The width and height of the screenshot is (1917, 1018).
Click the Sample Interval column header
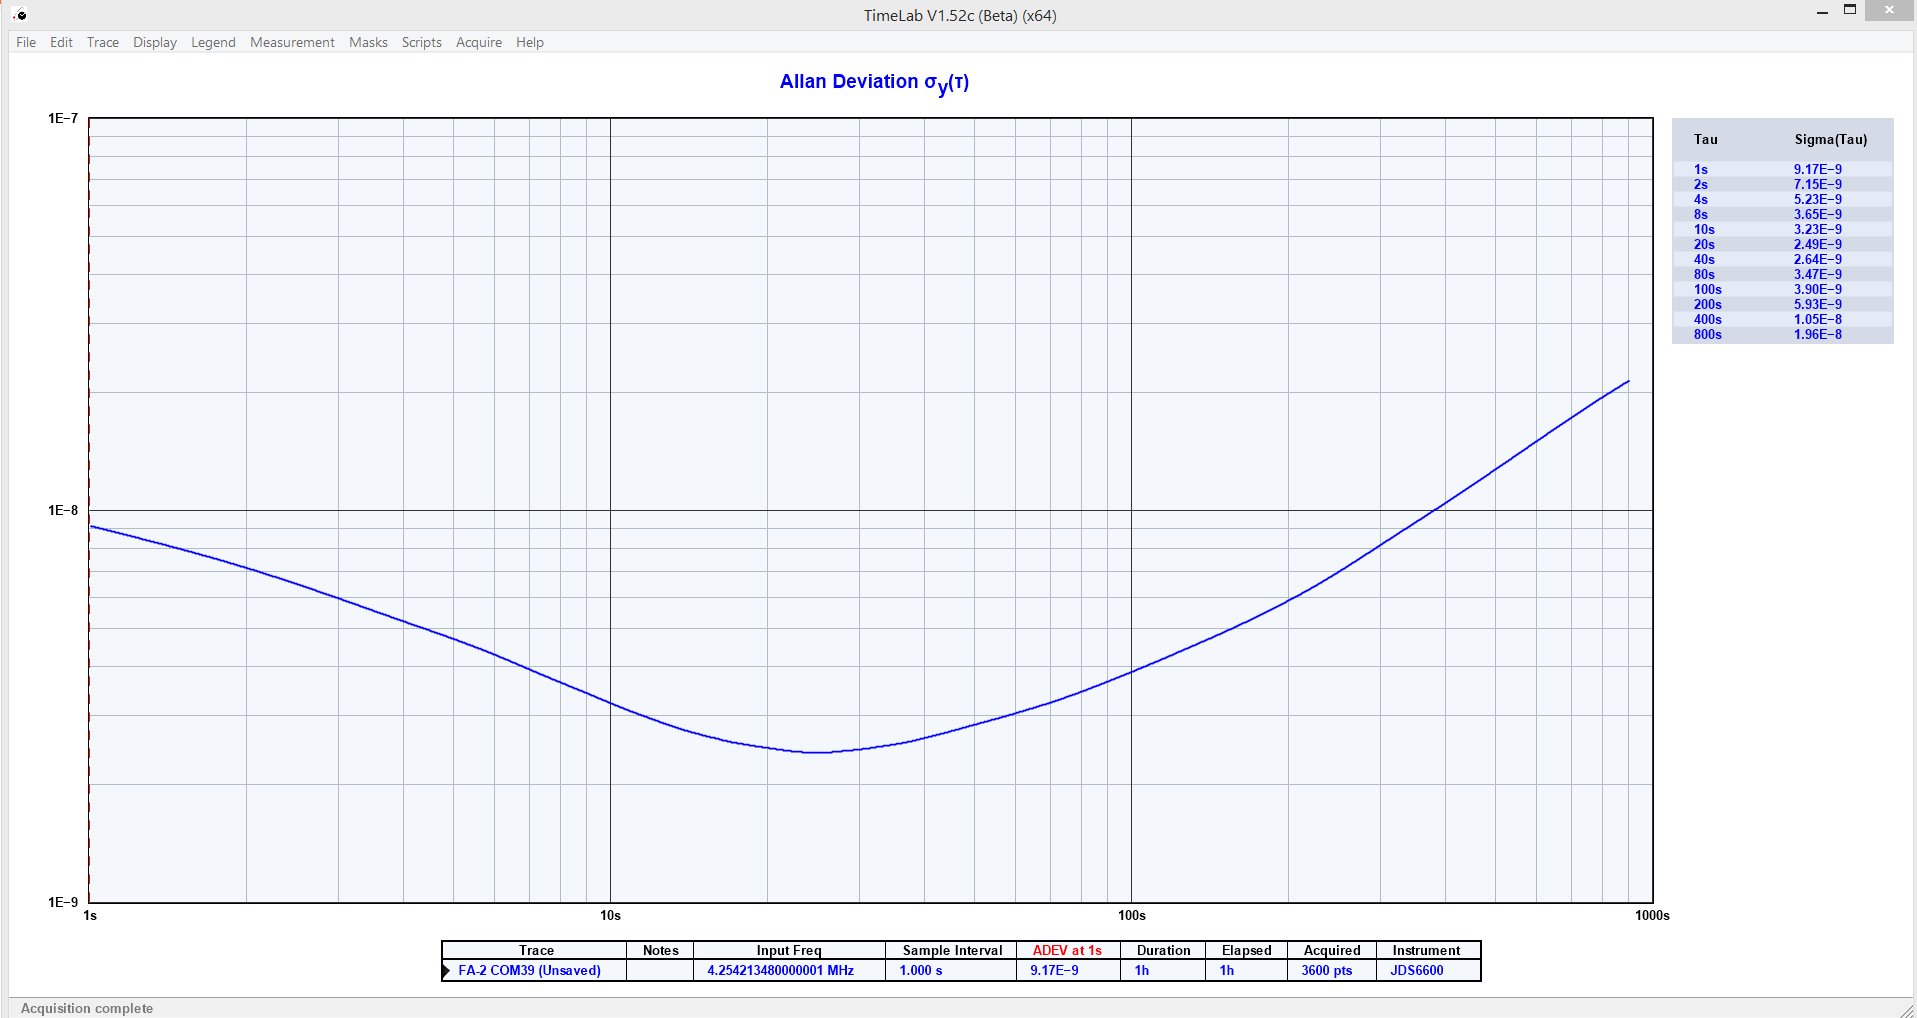click(x=952, y=950)
